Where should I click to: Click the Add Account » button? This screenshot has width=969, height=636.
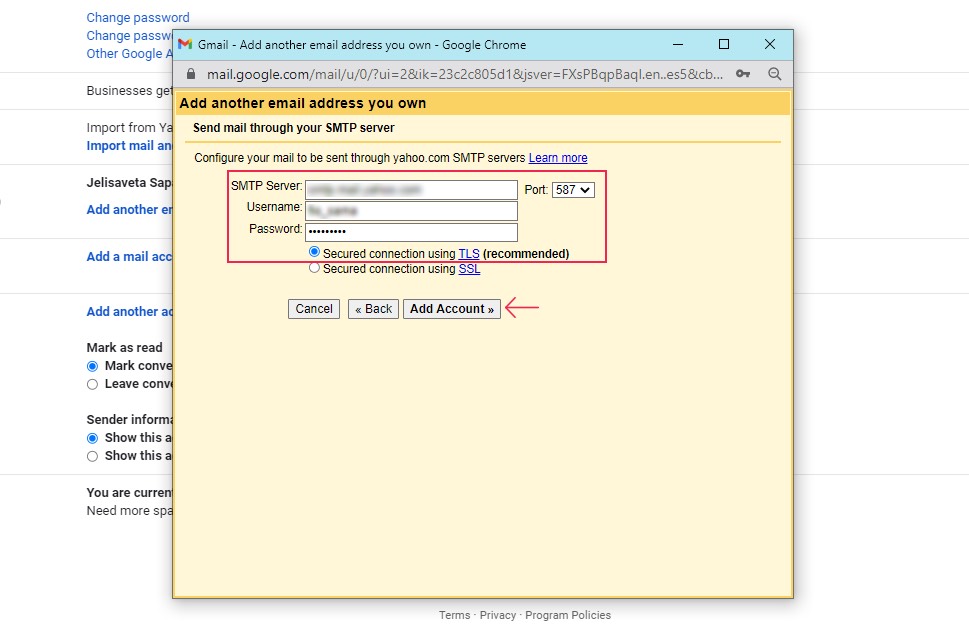coord(452,309)
